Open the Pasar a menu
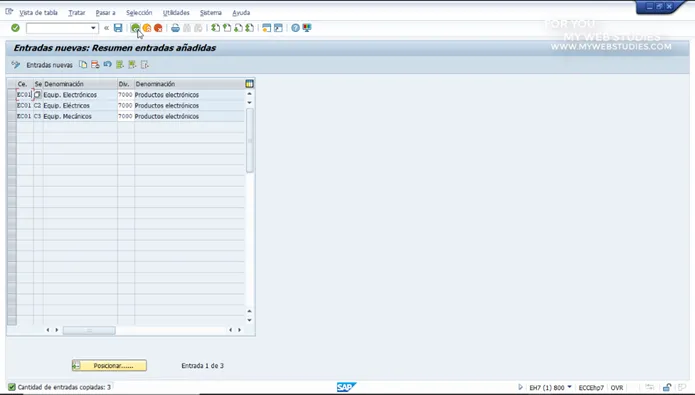Image resolution: width=695 pixels, height=395 pixels. click(x=105, y=13)
